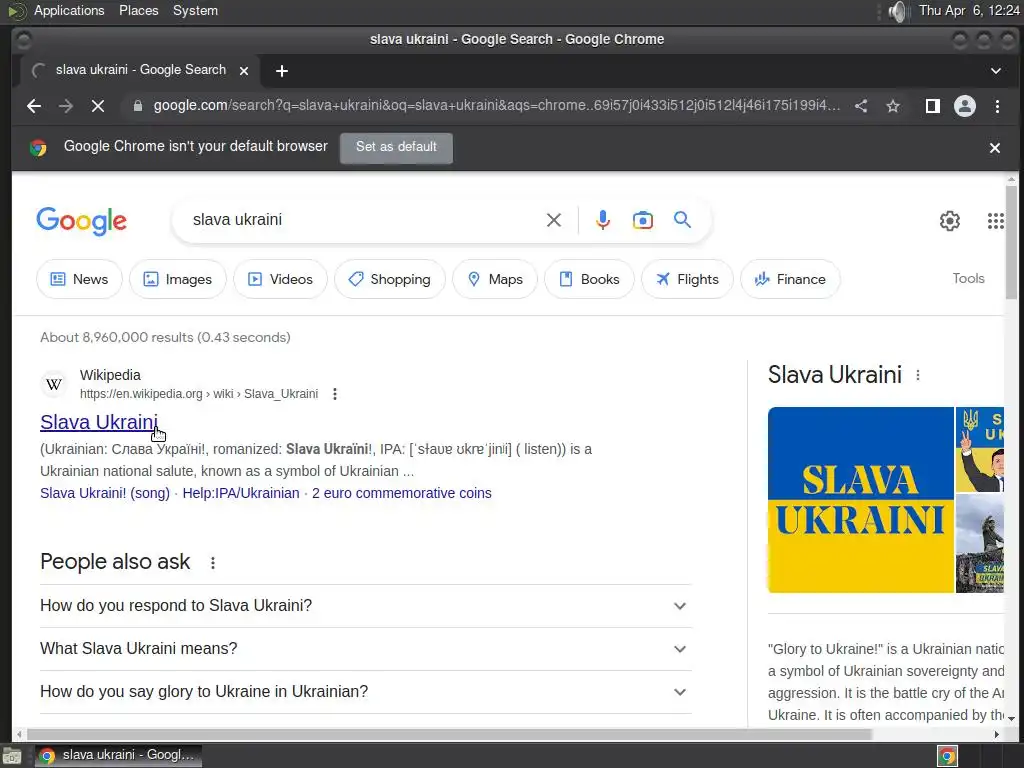Open Slava Ukraini Wikipedia result link
The width and height of the screenshot is (1024, 768).
[99, 423]
